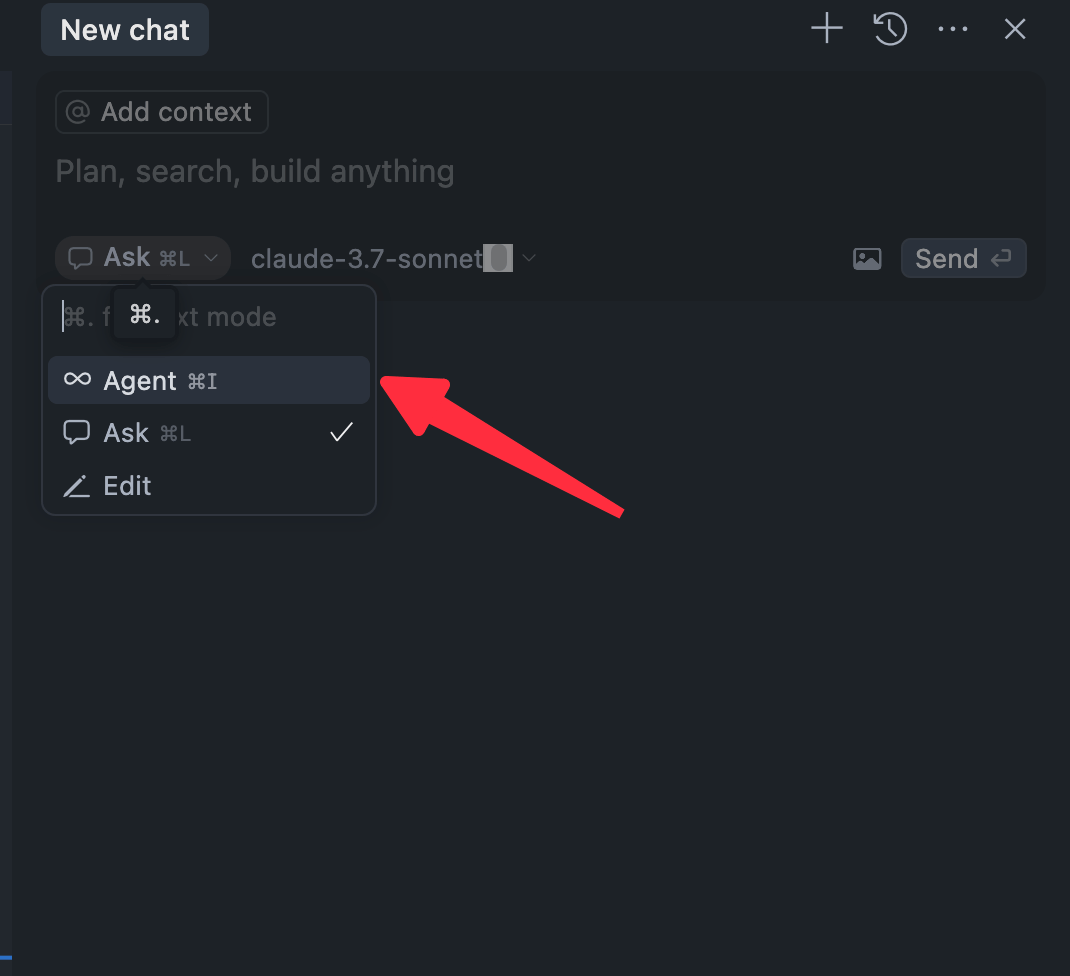
Task: Collapse the Ask mode selector dropdown
Action: tap(143, 258)
